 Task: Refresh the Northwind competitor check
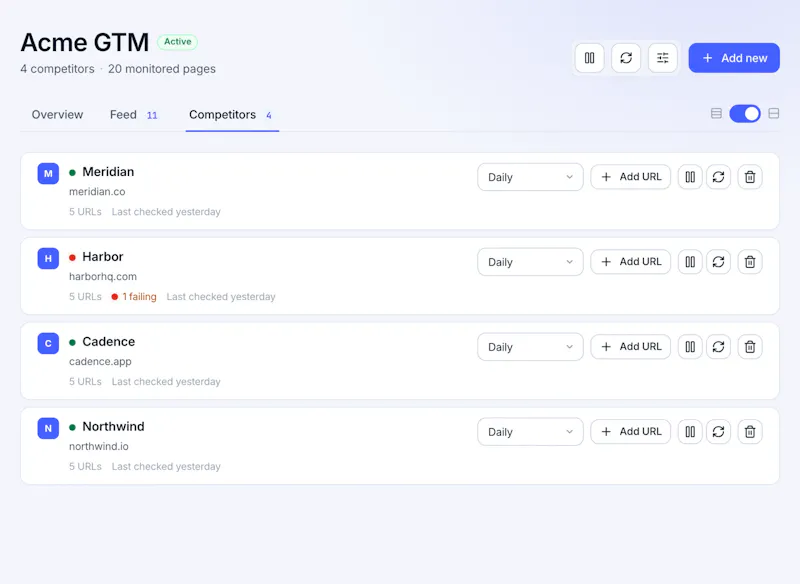click(x=718, y=431)
